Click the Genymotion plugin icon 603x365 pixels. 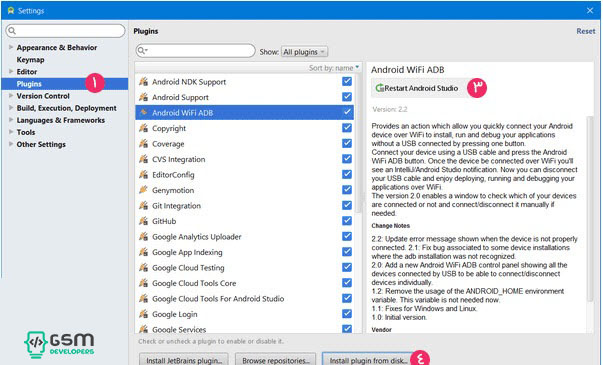143,190
